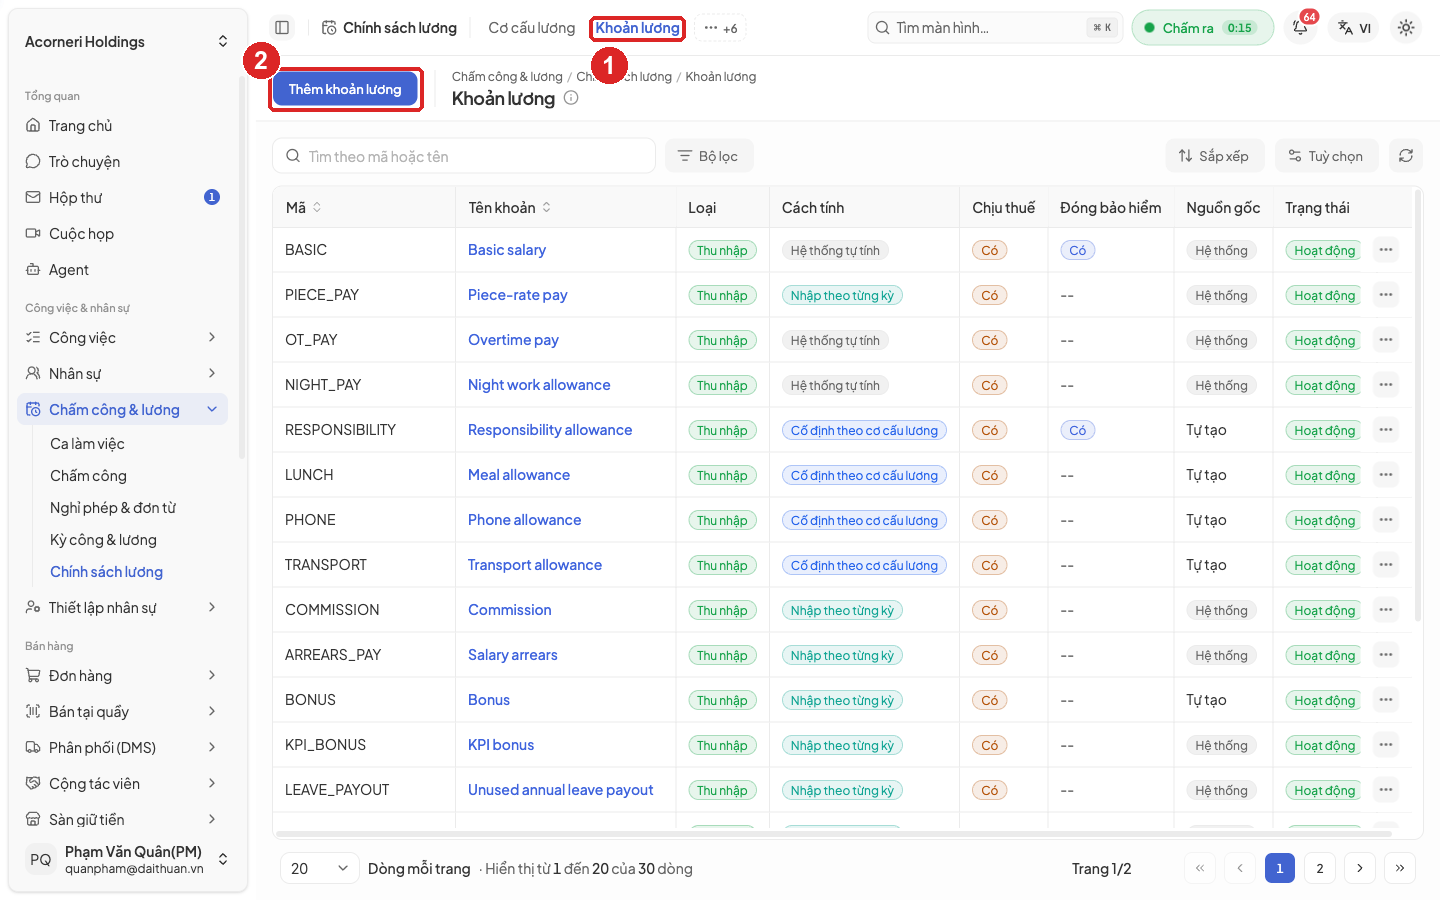This screenshot has height=900, width=1440.
Task: Go to page 2
Action: [1320, 868]
